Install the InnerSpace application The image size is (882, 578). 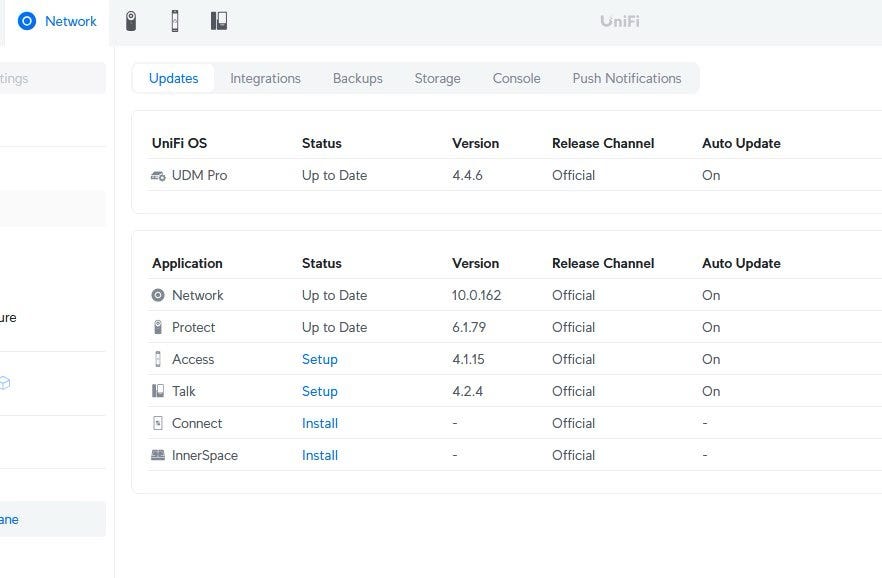pyautogui.click(x=320, y=456)
